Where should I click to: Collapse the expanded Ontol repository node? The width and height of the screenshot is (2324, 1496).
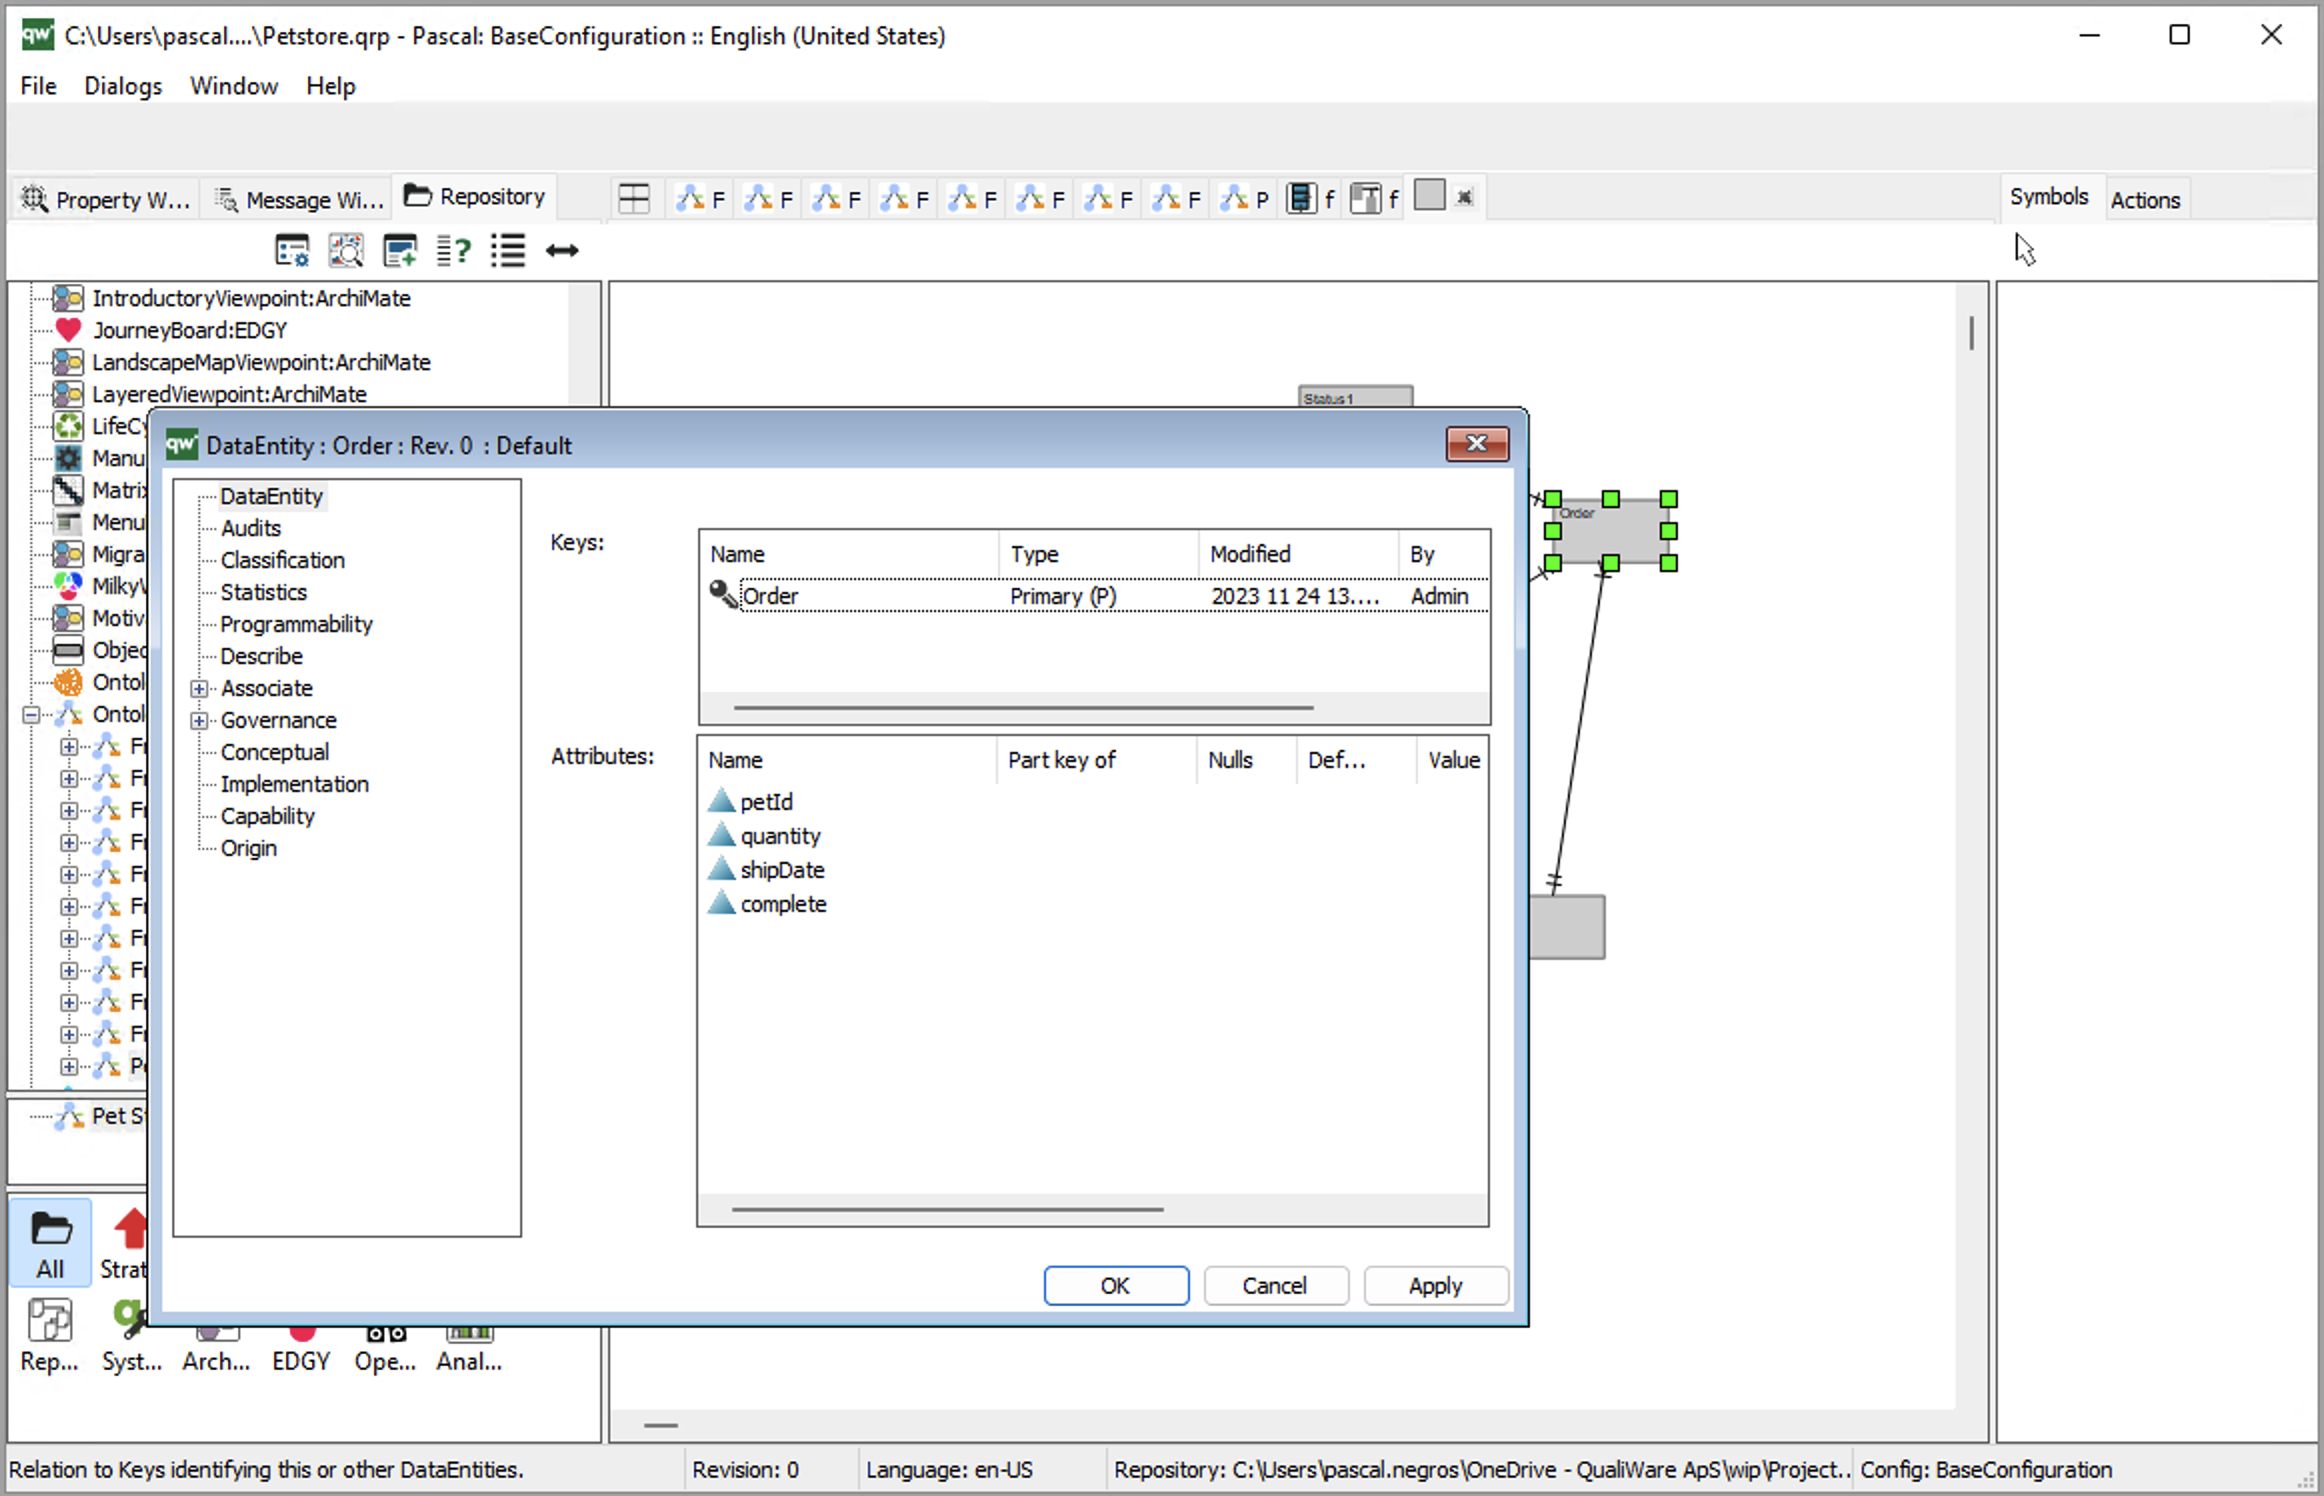click(31, 714)
